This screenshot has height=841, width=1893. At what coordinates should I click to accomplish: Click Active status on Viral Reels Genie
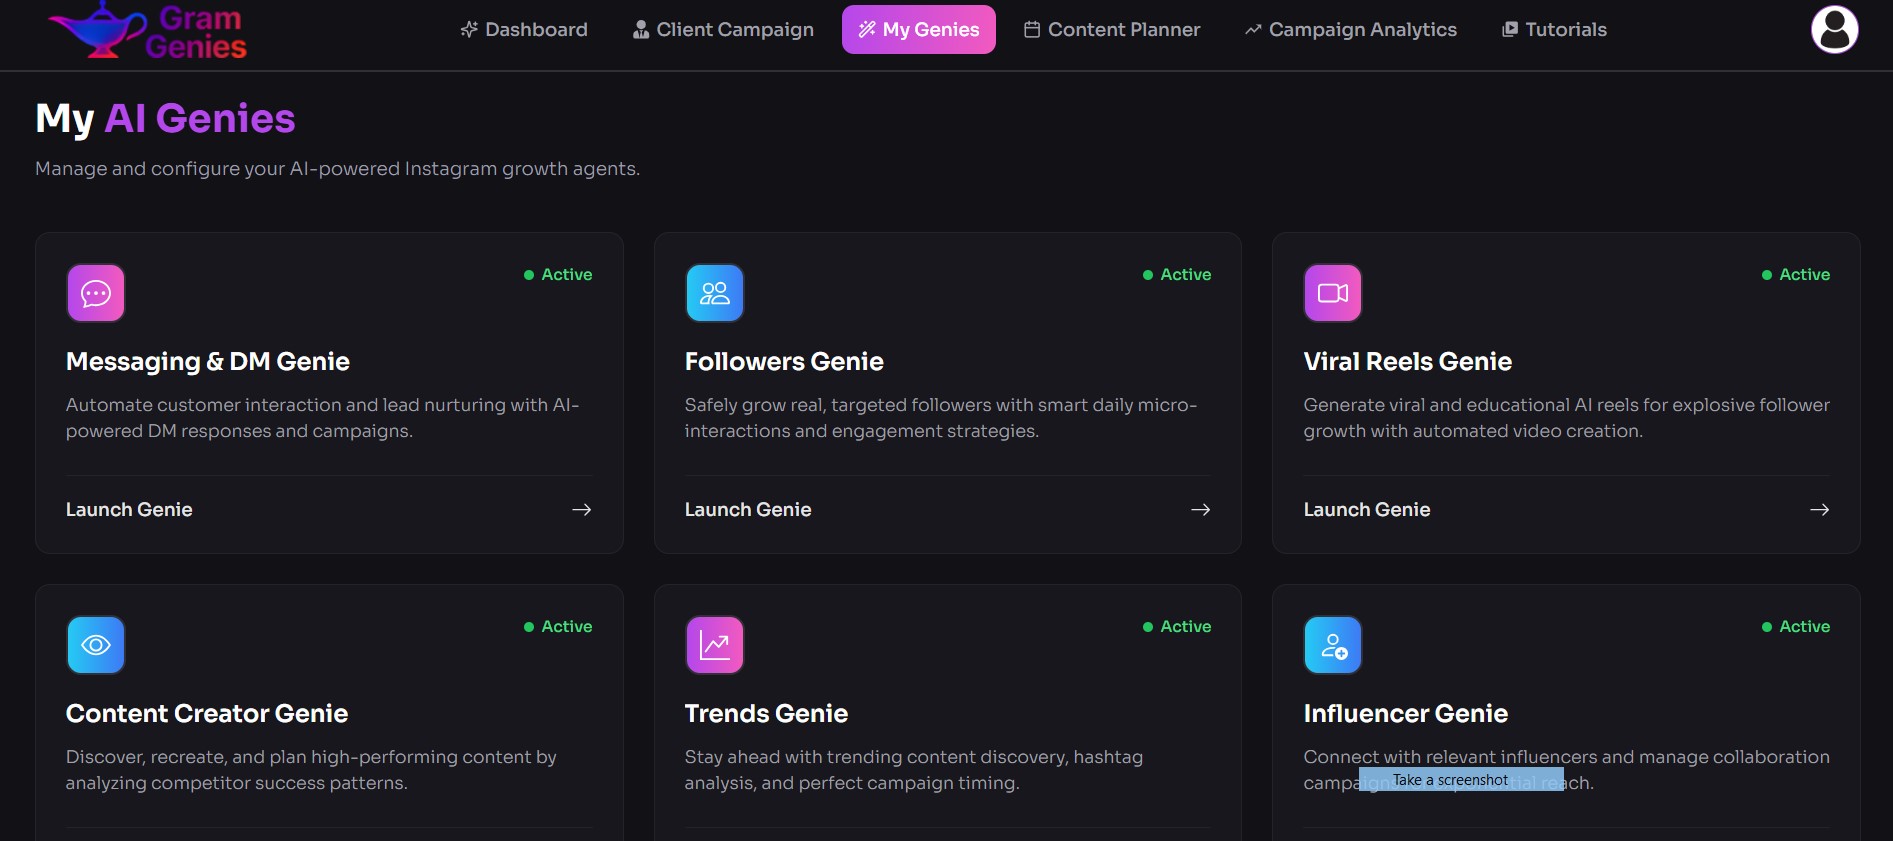coord(1796,275)
